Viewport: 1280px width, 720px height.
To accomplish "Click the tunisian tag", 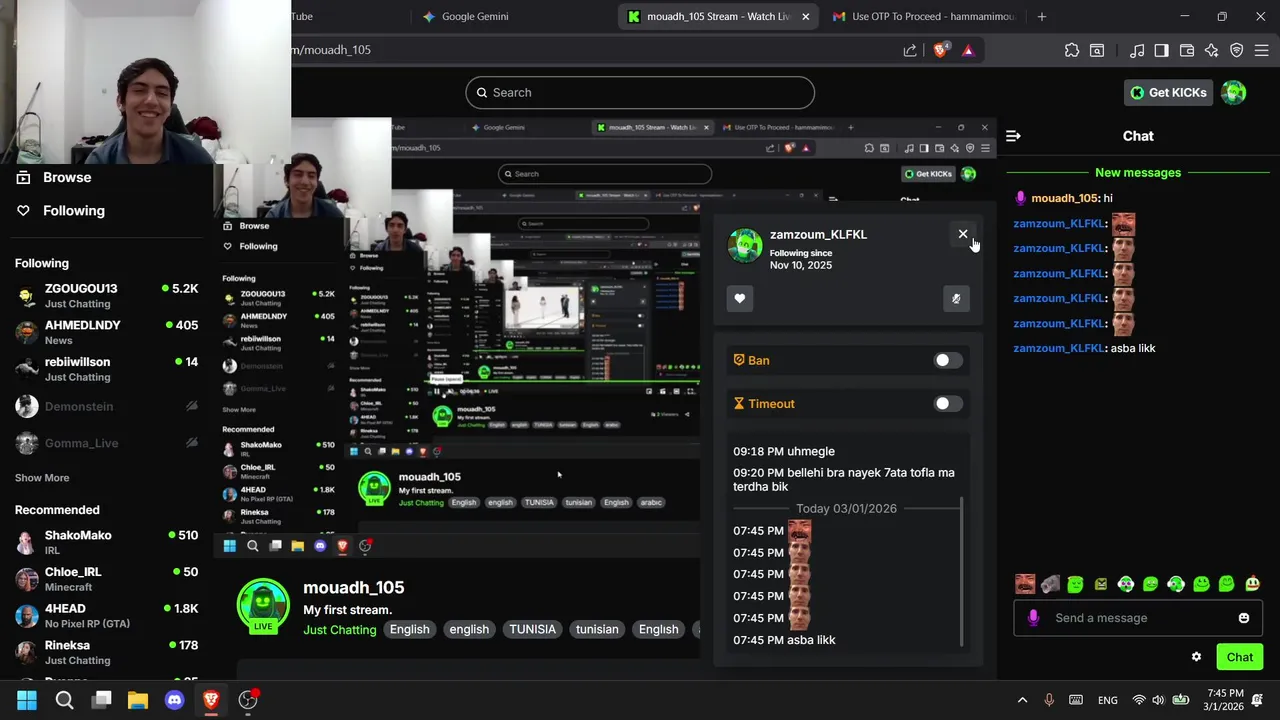I will click(x=597, y=630).
